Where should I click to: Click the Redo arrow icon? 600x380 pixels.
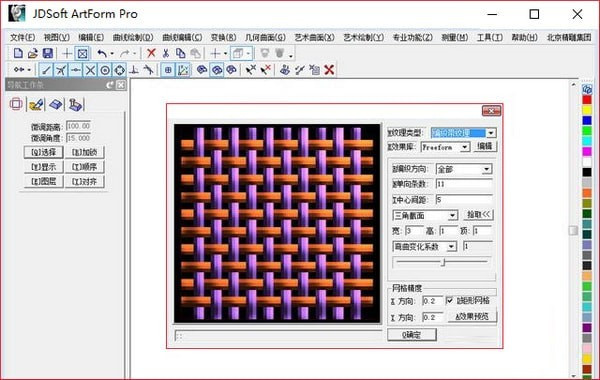point(124,53)
